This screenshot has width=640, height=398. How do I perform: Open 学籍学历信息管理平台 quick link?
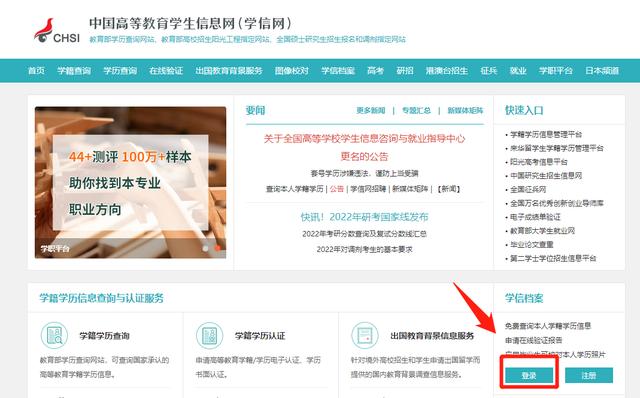[546, 134]
